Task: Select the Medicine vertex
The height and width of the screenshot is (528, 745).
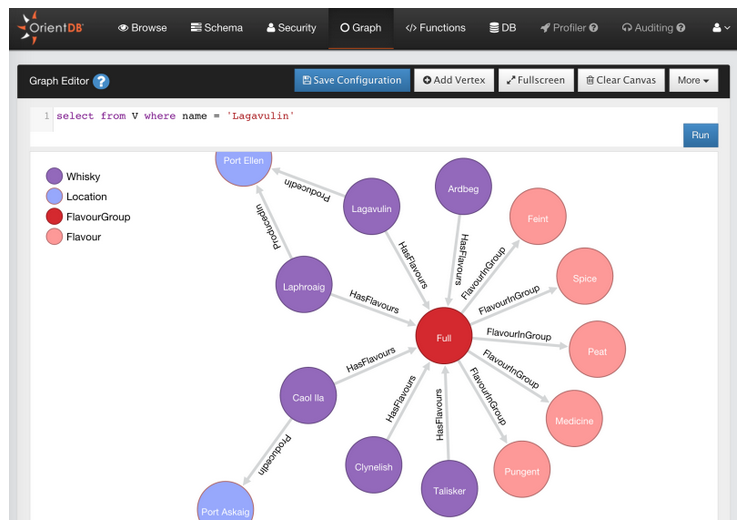Action: [574, 419]
